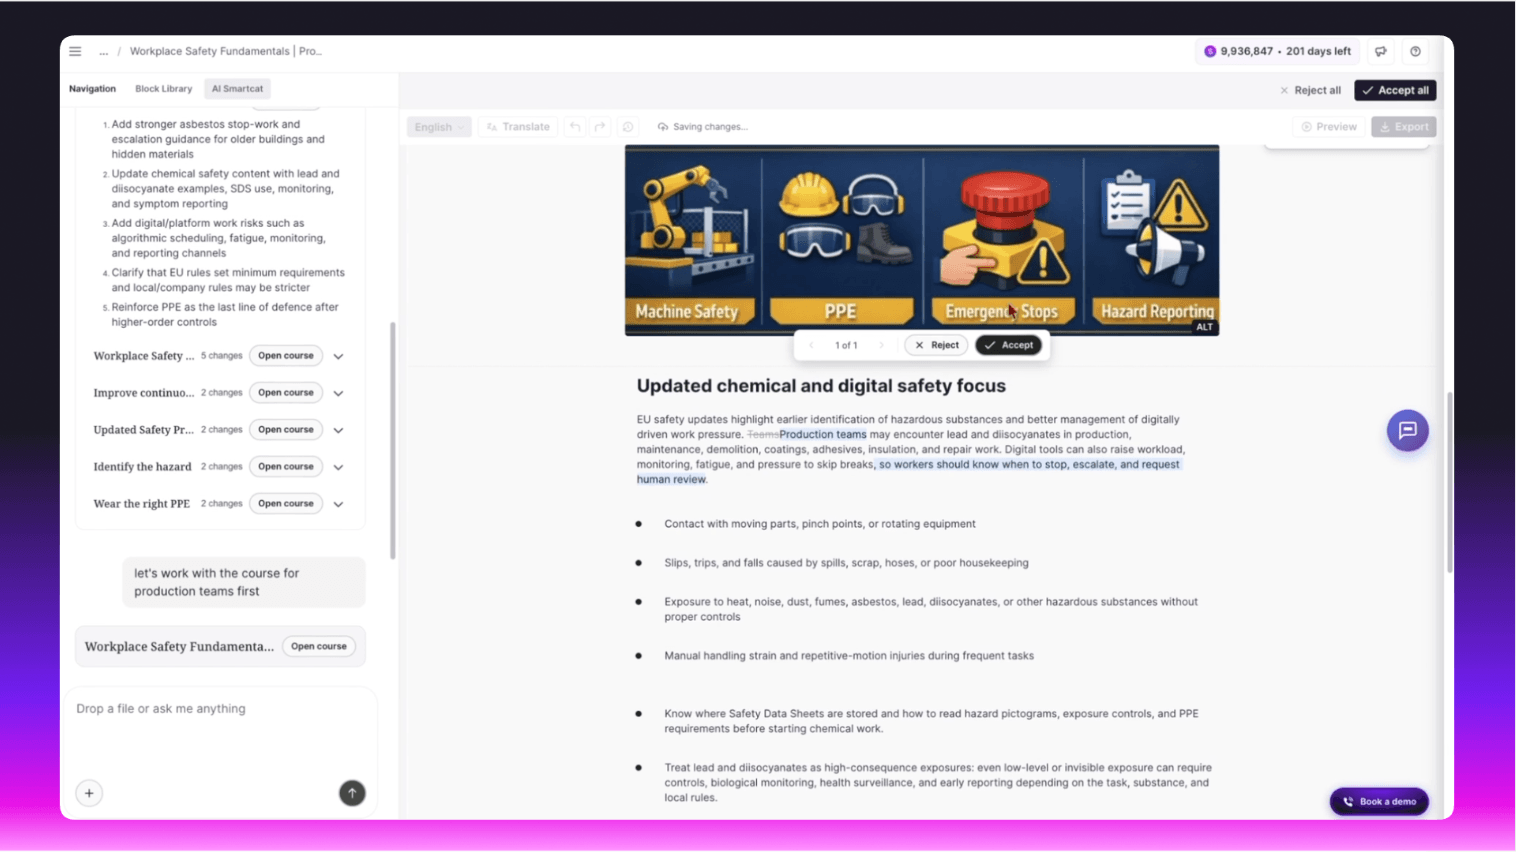
Task: Expand the Workplace Safety changes row
Action: (339, 356)
